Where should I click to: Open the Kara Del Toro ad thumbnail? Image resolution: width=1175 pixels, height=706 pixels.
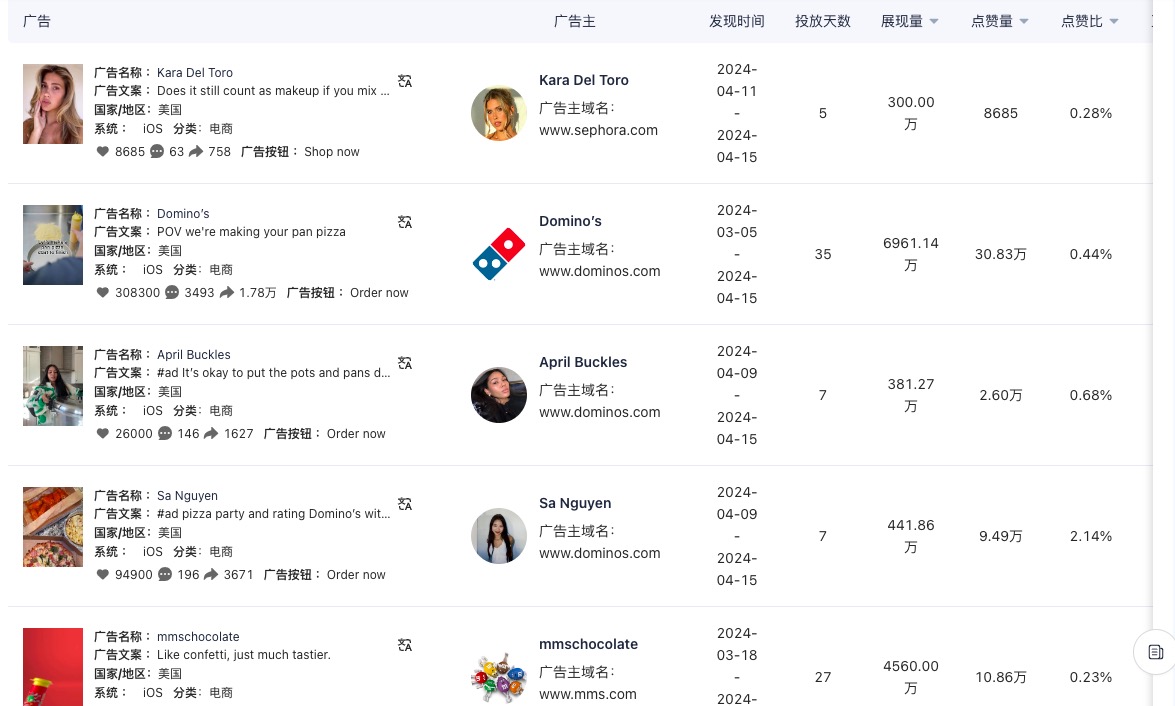[x=53, y=104]
